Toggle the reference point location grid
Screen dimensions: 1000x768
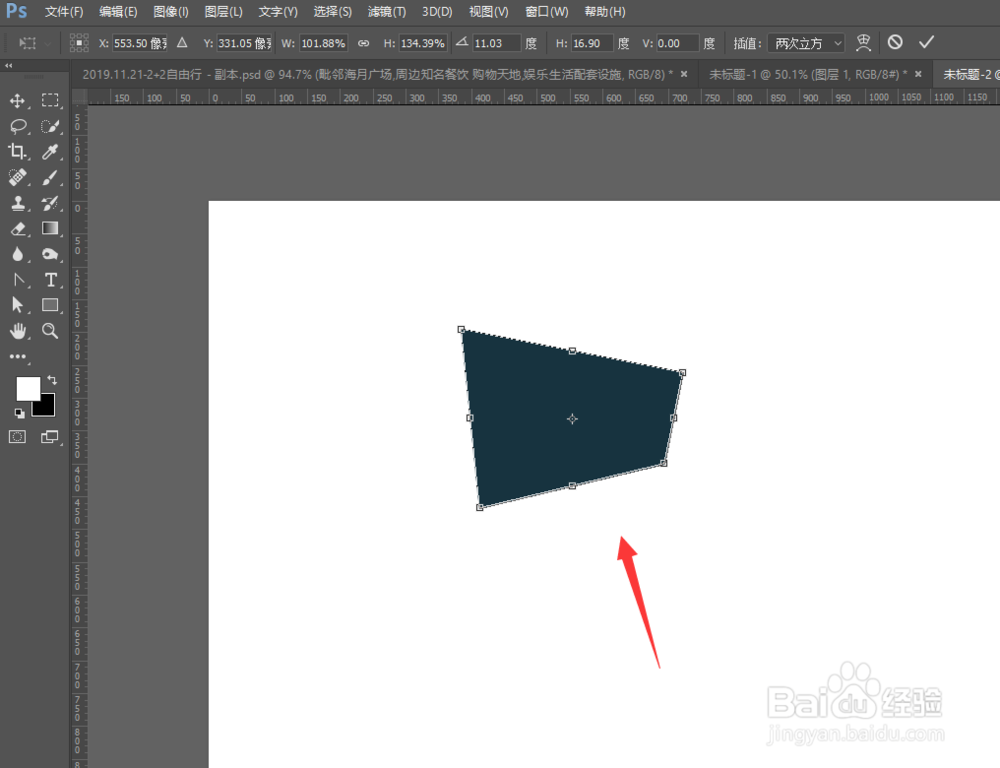pos(79,43)
